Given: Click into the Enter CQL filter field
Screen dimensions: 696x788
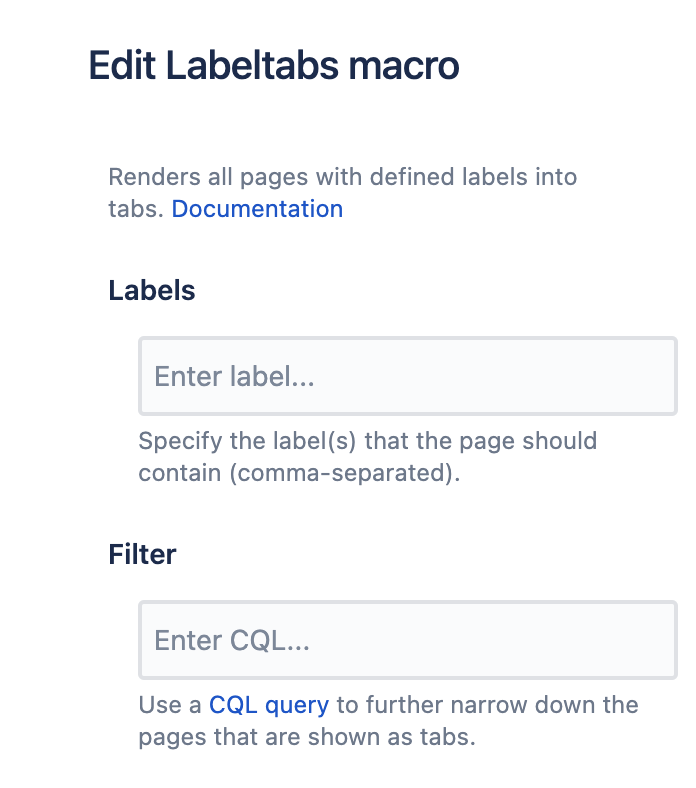Looking at the screenshot, I should point(407,640).
